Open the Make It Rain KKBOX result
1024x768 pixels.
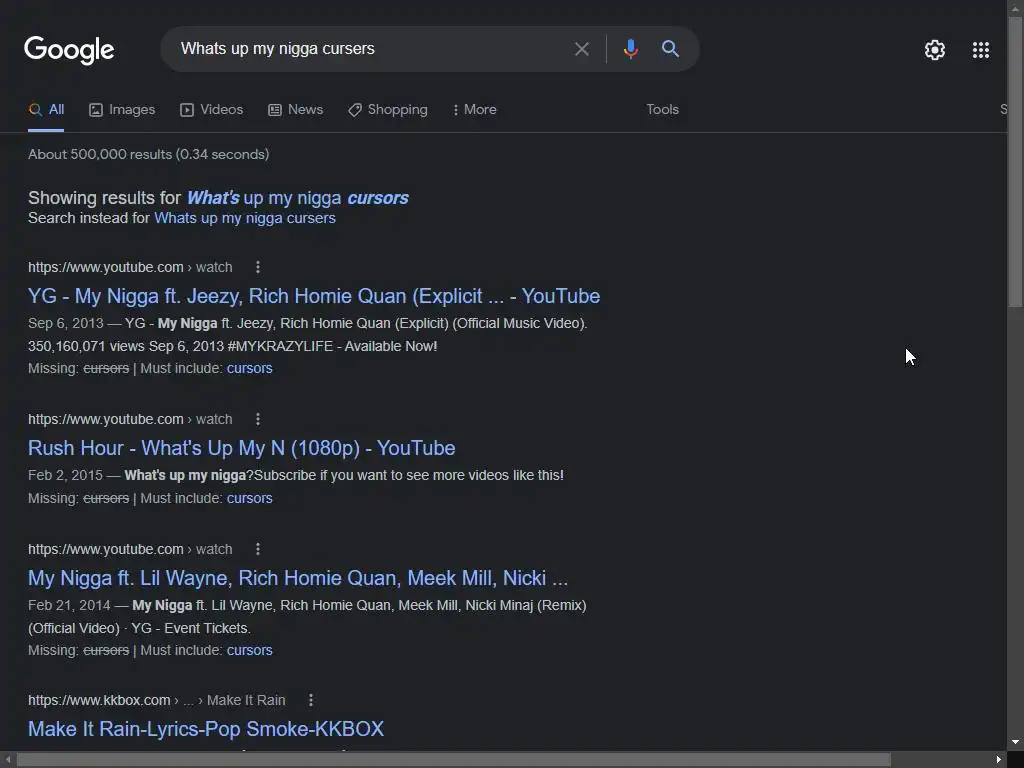206,729
